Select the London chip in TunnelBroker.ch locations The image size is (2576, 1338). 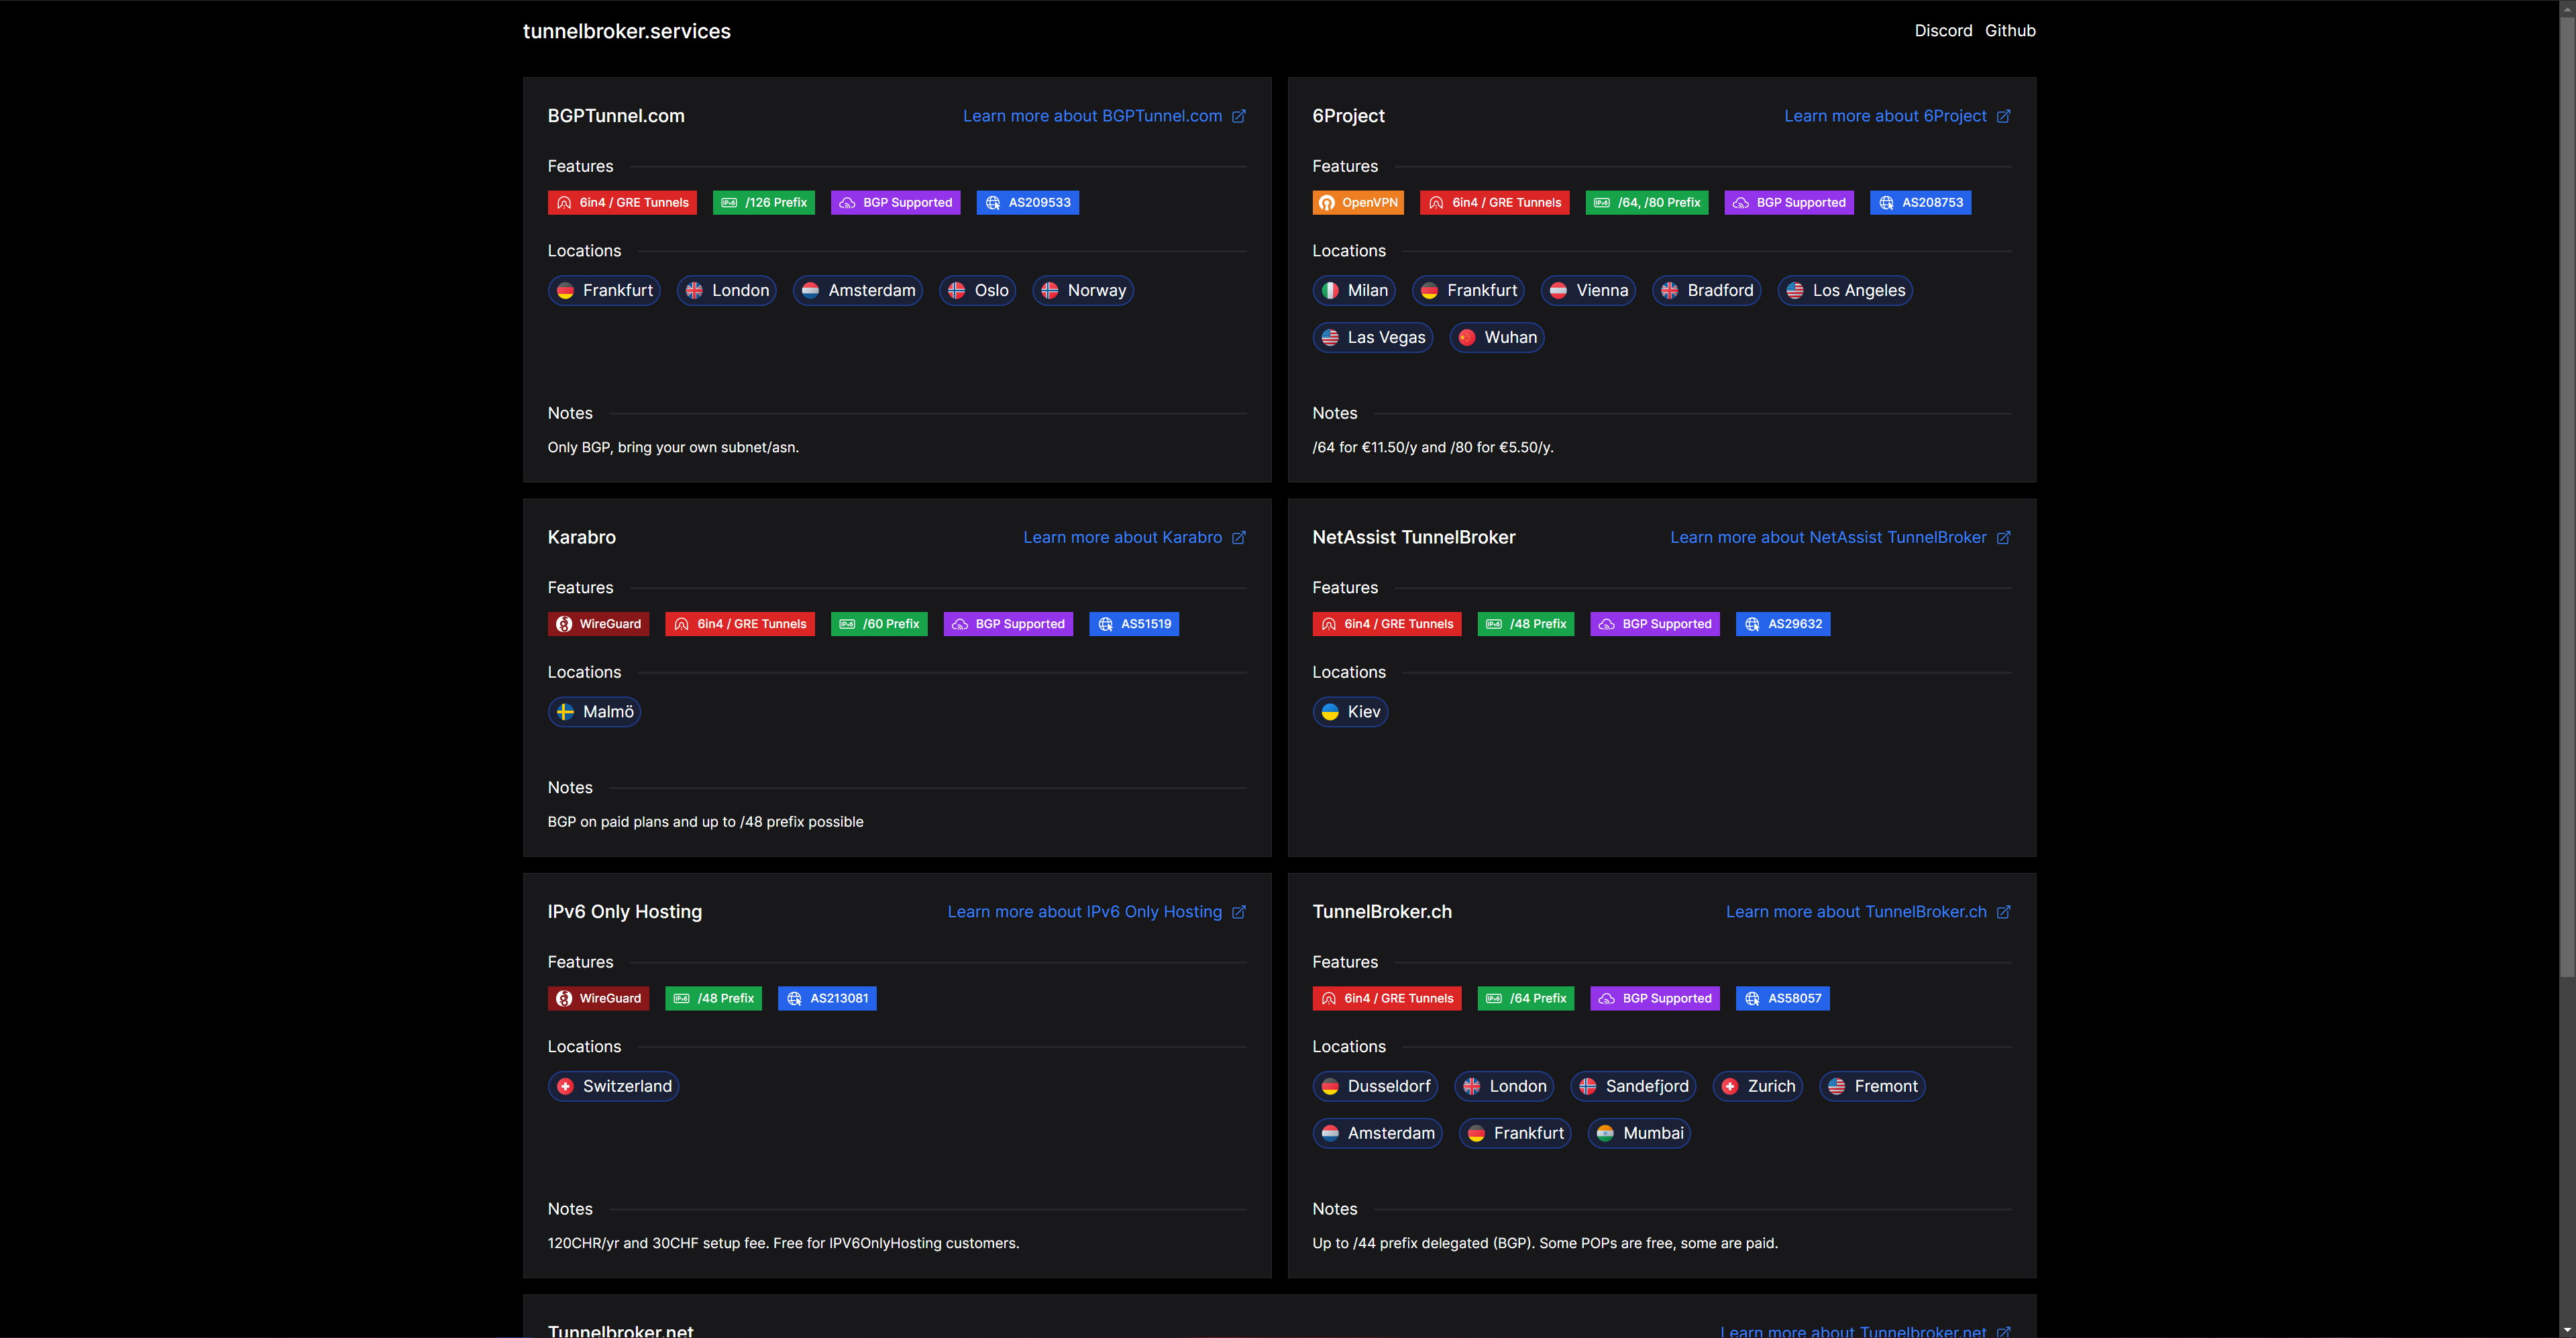pyautogui.click(x=1504, y=1087)
